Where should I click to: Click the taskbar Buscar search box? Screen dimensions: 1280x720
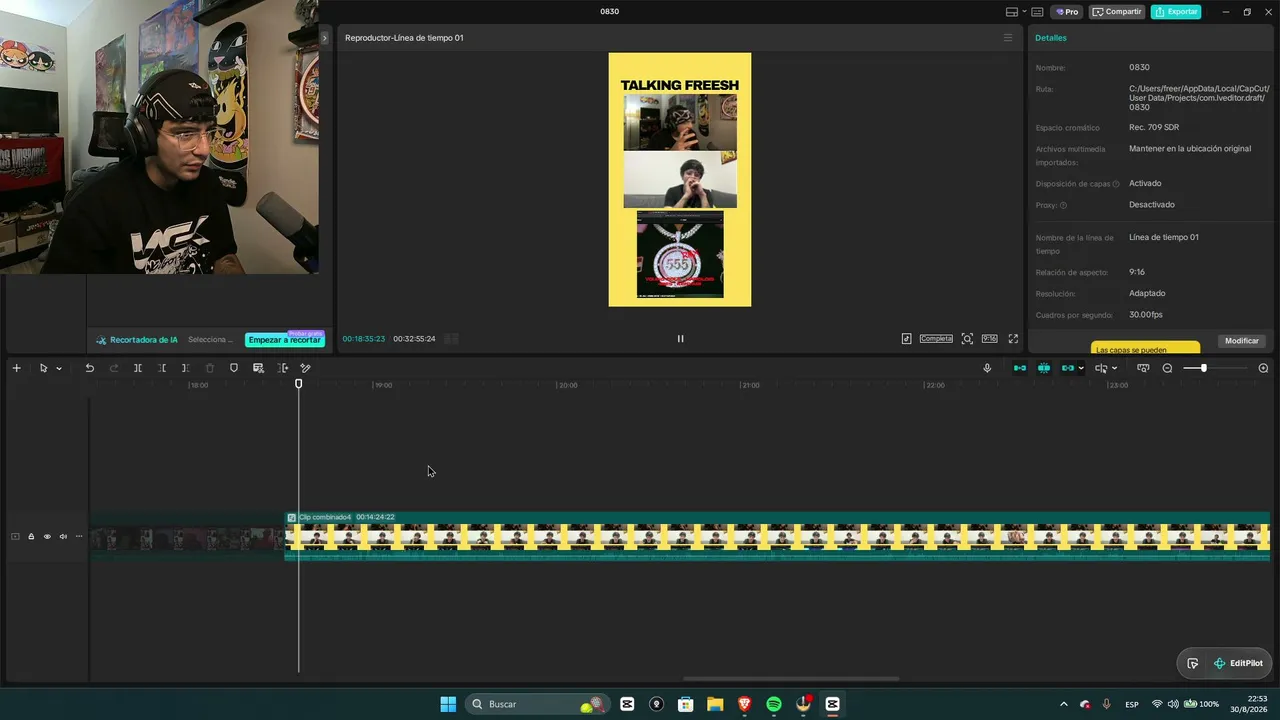(539, 704)
